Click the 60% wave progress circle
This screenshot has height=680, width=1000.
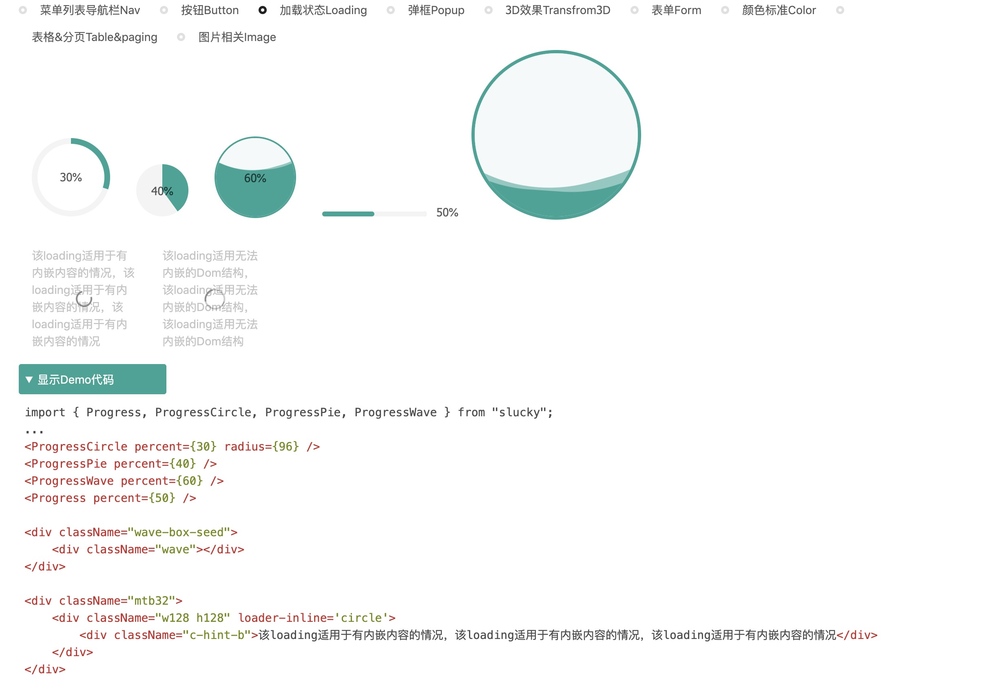click(255, 177)
